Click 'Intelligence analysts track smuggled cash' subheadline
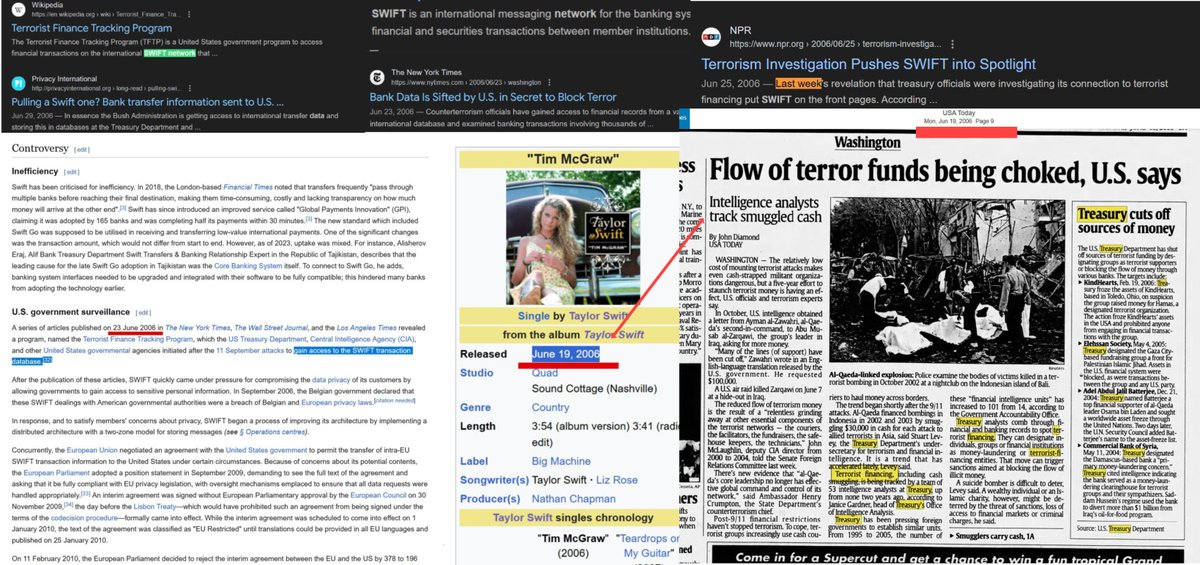This screenshot has width=1200, height=565. tap(766, 209)
